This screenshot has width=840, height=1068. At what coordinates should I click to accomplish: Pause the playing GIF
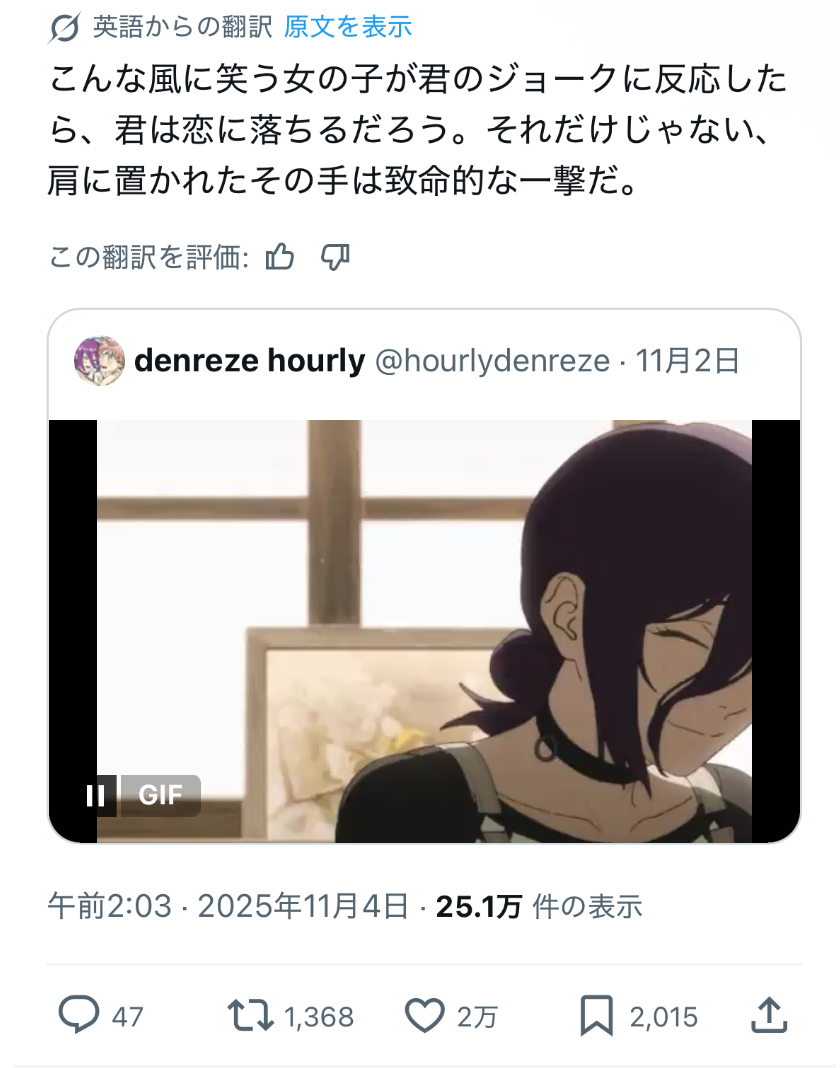click(96, 795)
